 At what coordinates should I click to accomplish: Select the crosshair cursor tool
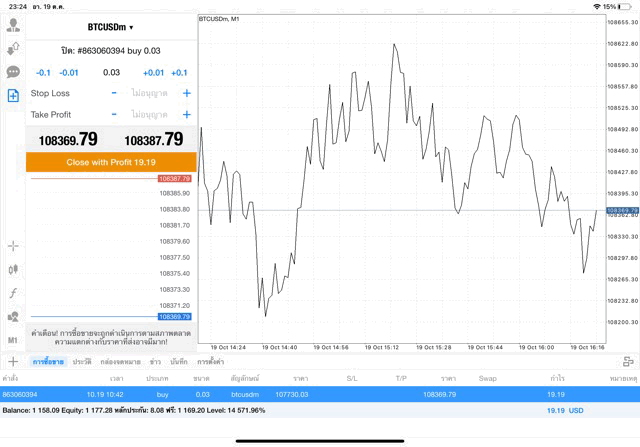point(13,246)
